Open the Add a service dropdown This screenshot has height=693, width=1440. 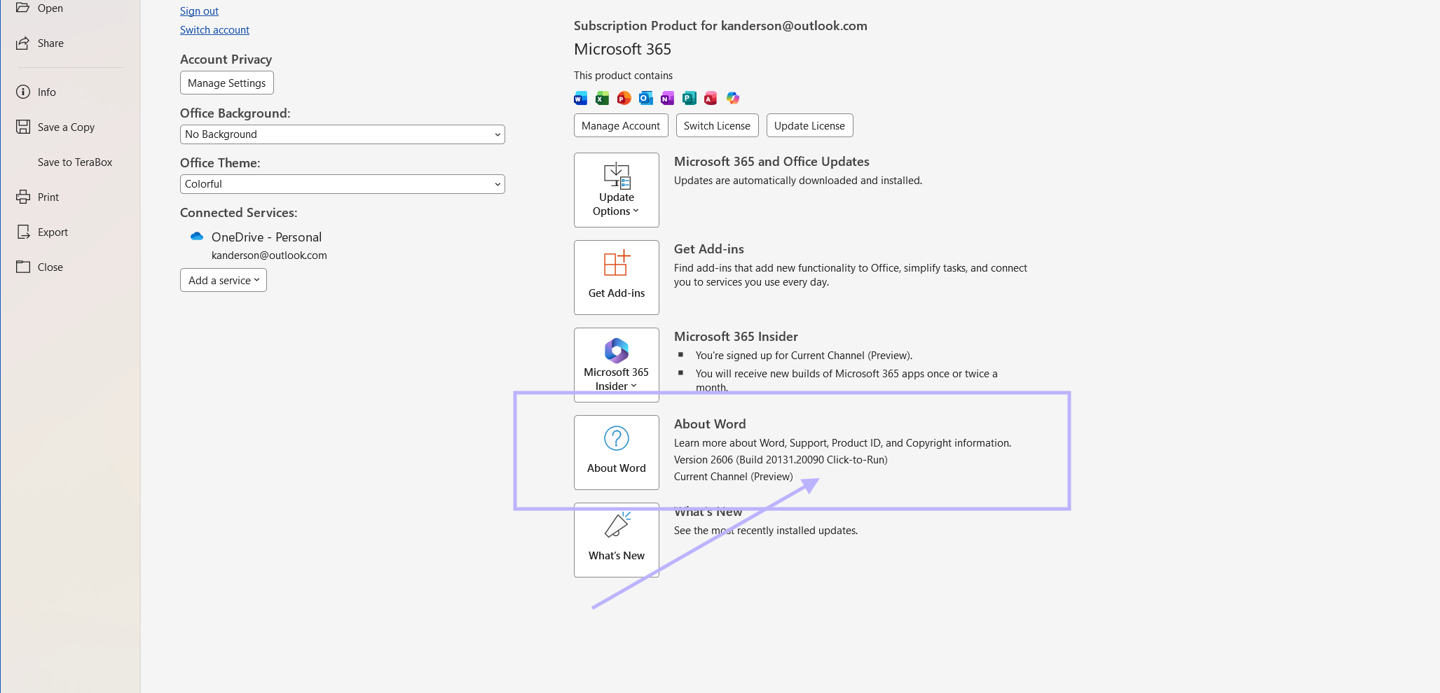point(223,280)
